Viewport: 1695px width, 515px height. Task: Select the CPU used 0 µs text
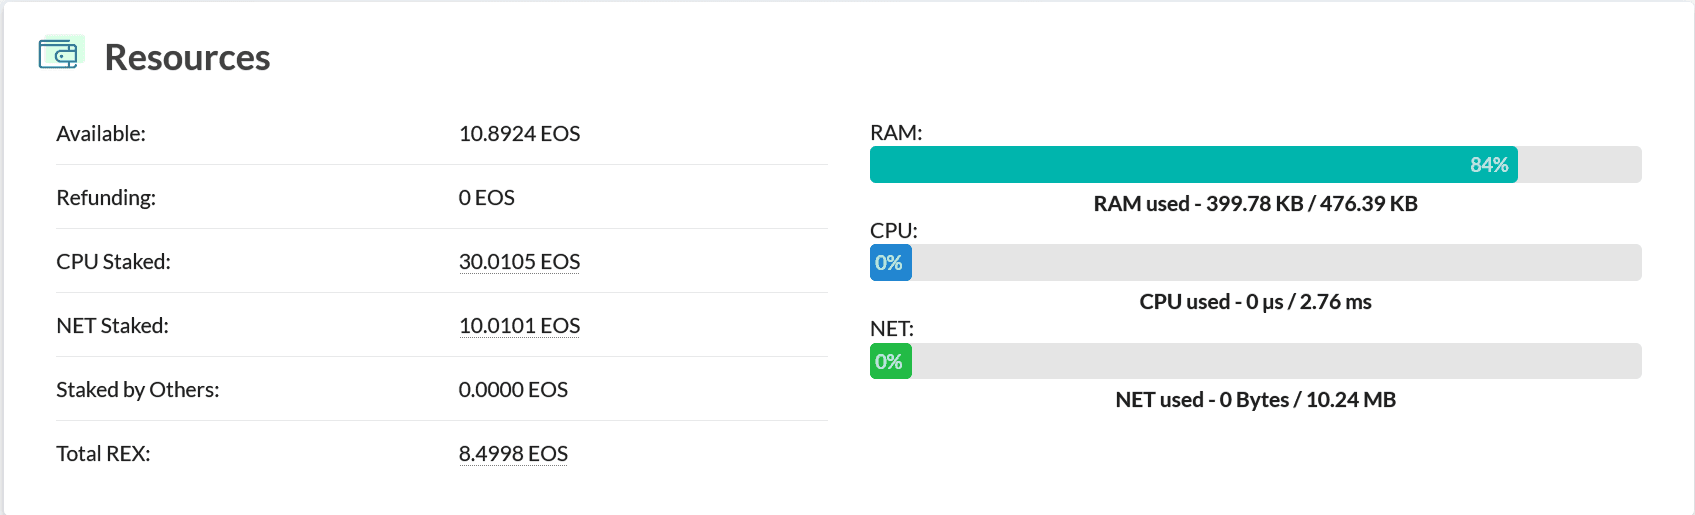1255,302
